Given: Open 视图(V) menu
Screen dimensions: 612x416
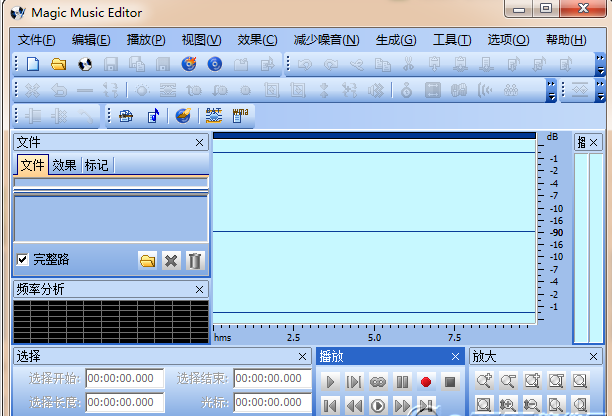Looking at the screenshot, I should coord(201,40).
